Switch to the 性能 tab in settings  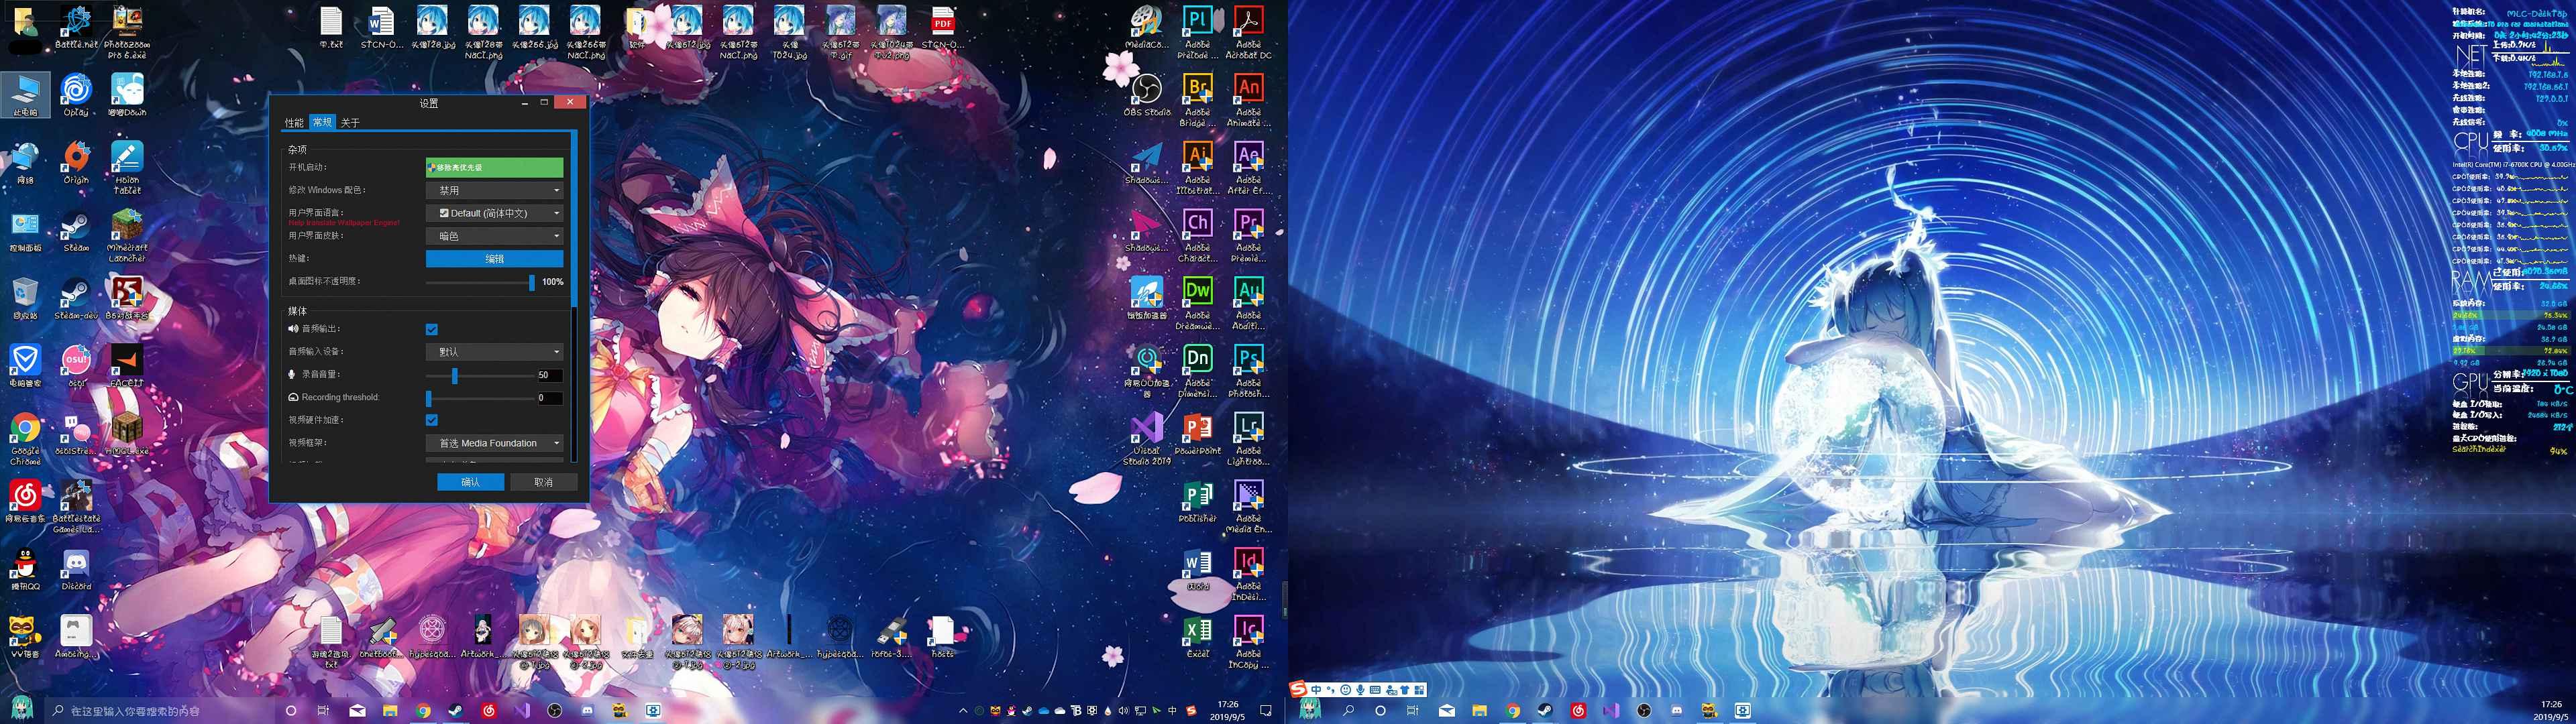(294, 122)
